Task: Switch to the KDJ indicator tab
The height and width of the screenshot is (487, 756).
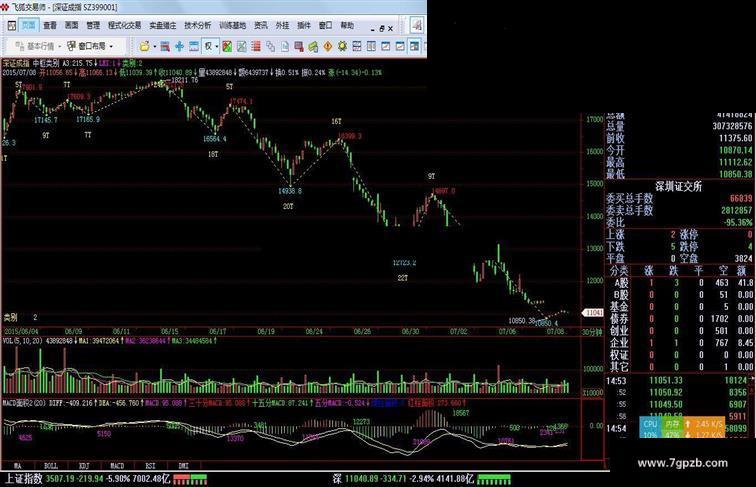Action: tap(84, 466)
